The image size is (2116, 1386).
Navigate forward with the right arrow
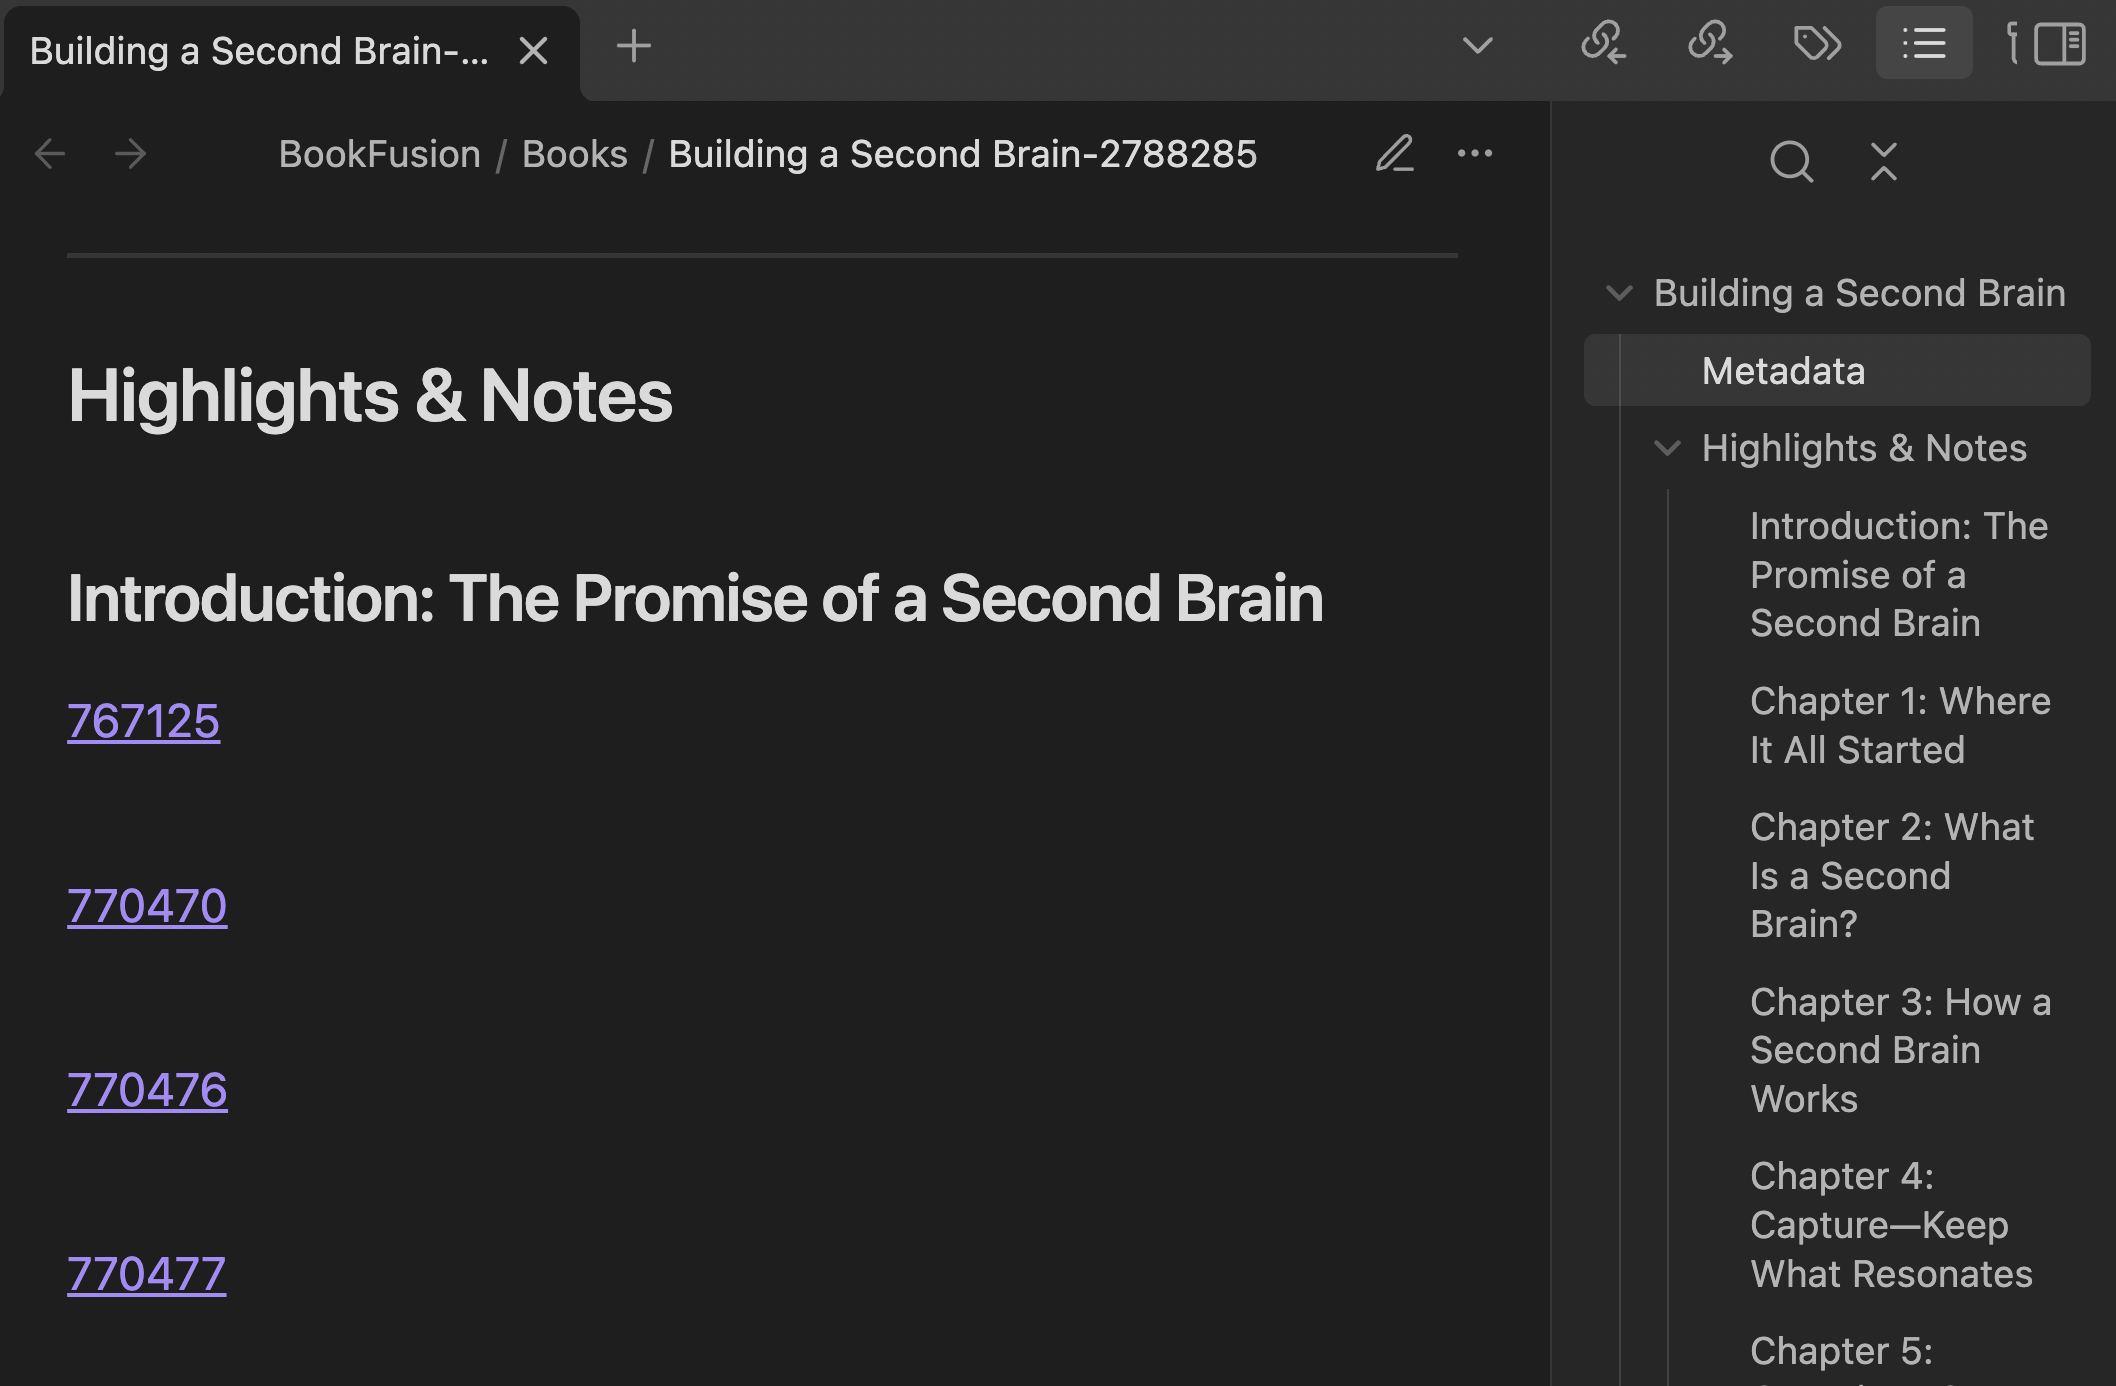click(x=130, y=154)
